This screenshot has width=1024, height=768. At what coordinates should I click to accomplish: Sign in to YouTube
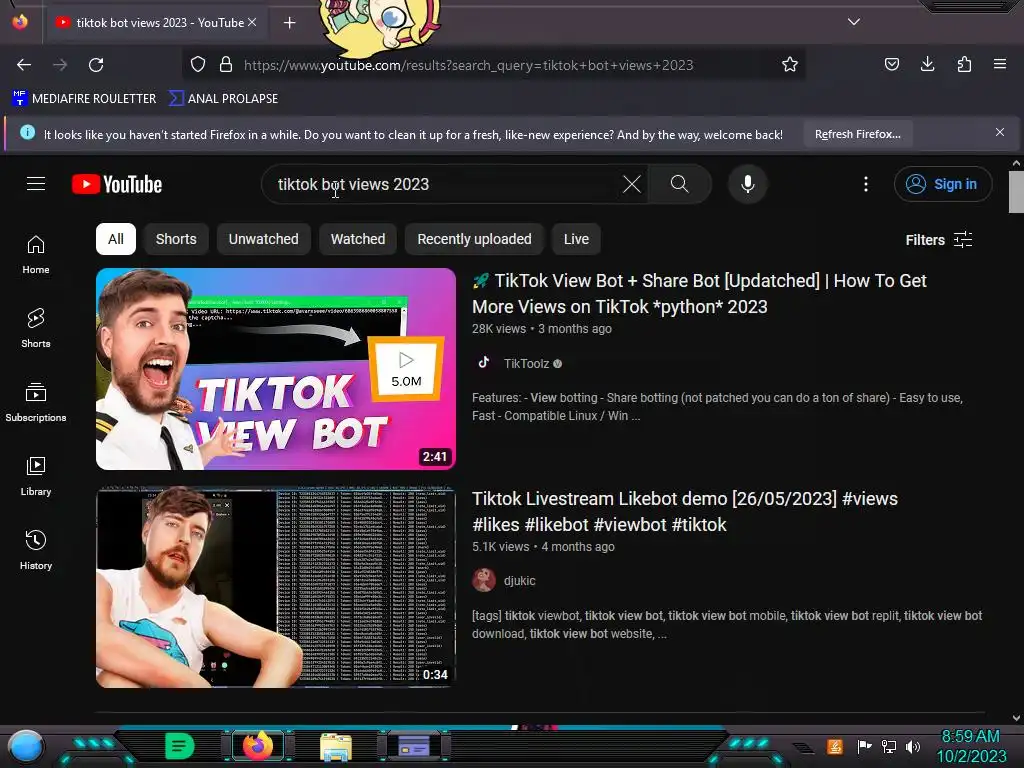(x=943, y=184)
